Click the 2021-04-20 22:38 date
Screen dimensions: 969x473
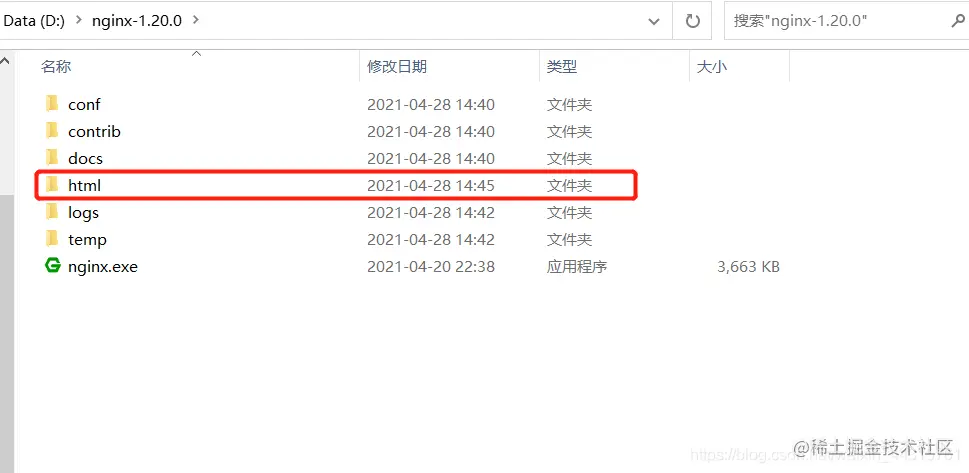[431, 267]
